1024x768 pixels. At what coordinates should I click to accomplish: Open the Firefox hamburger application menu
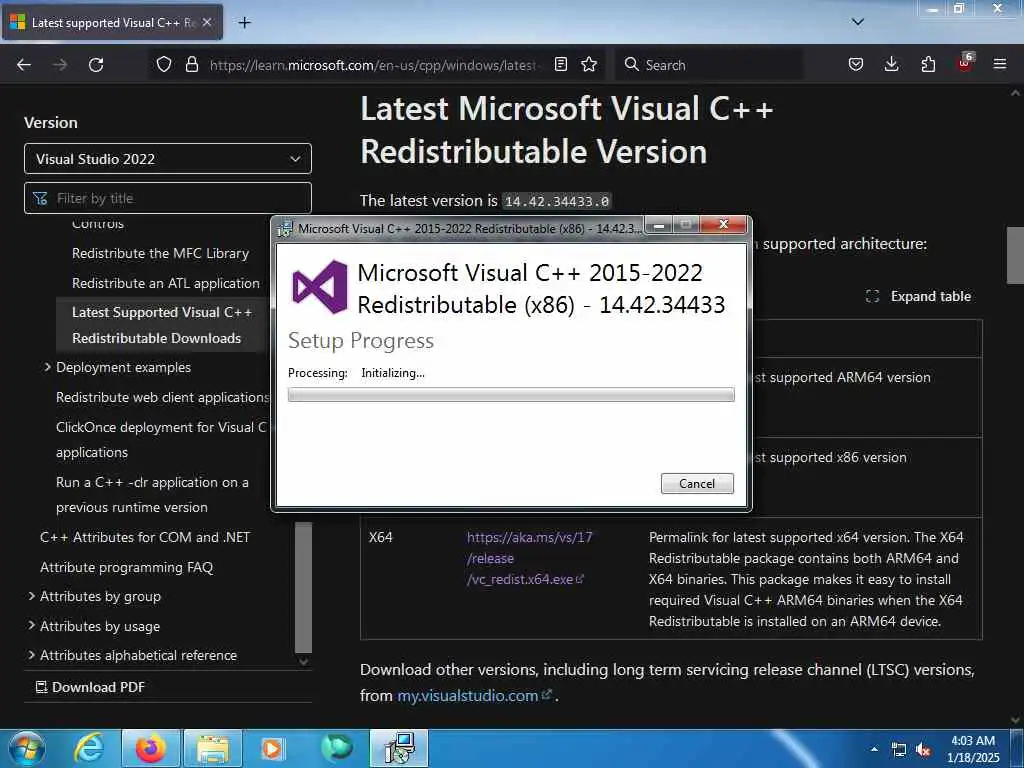(1000, 64)
